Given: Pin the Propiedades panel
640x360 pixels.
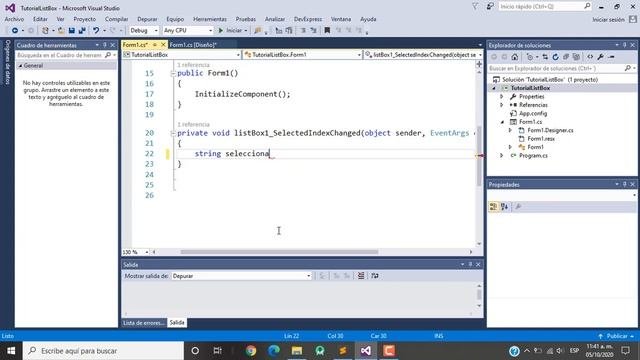Looking at the screenshot, I should pyautogui.click(x=624, y=184).
